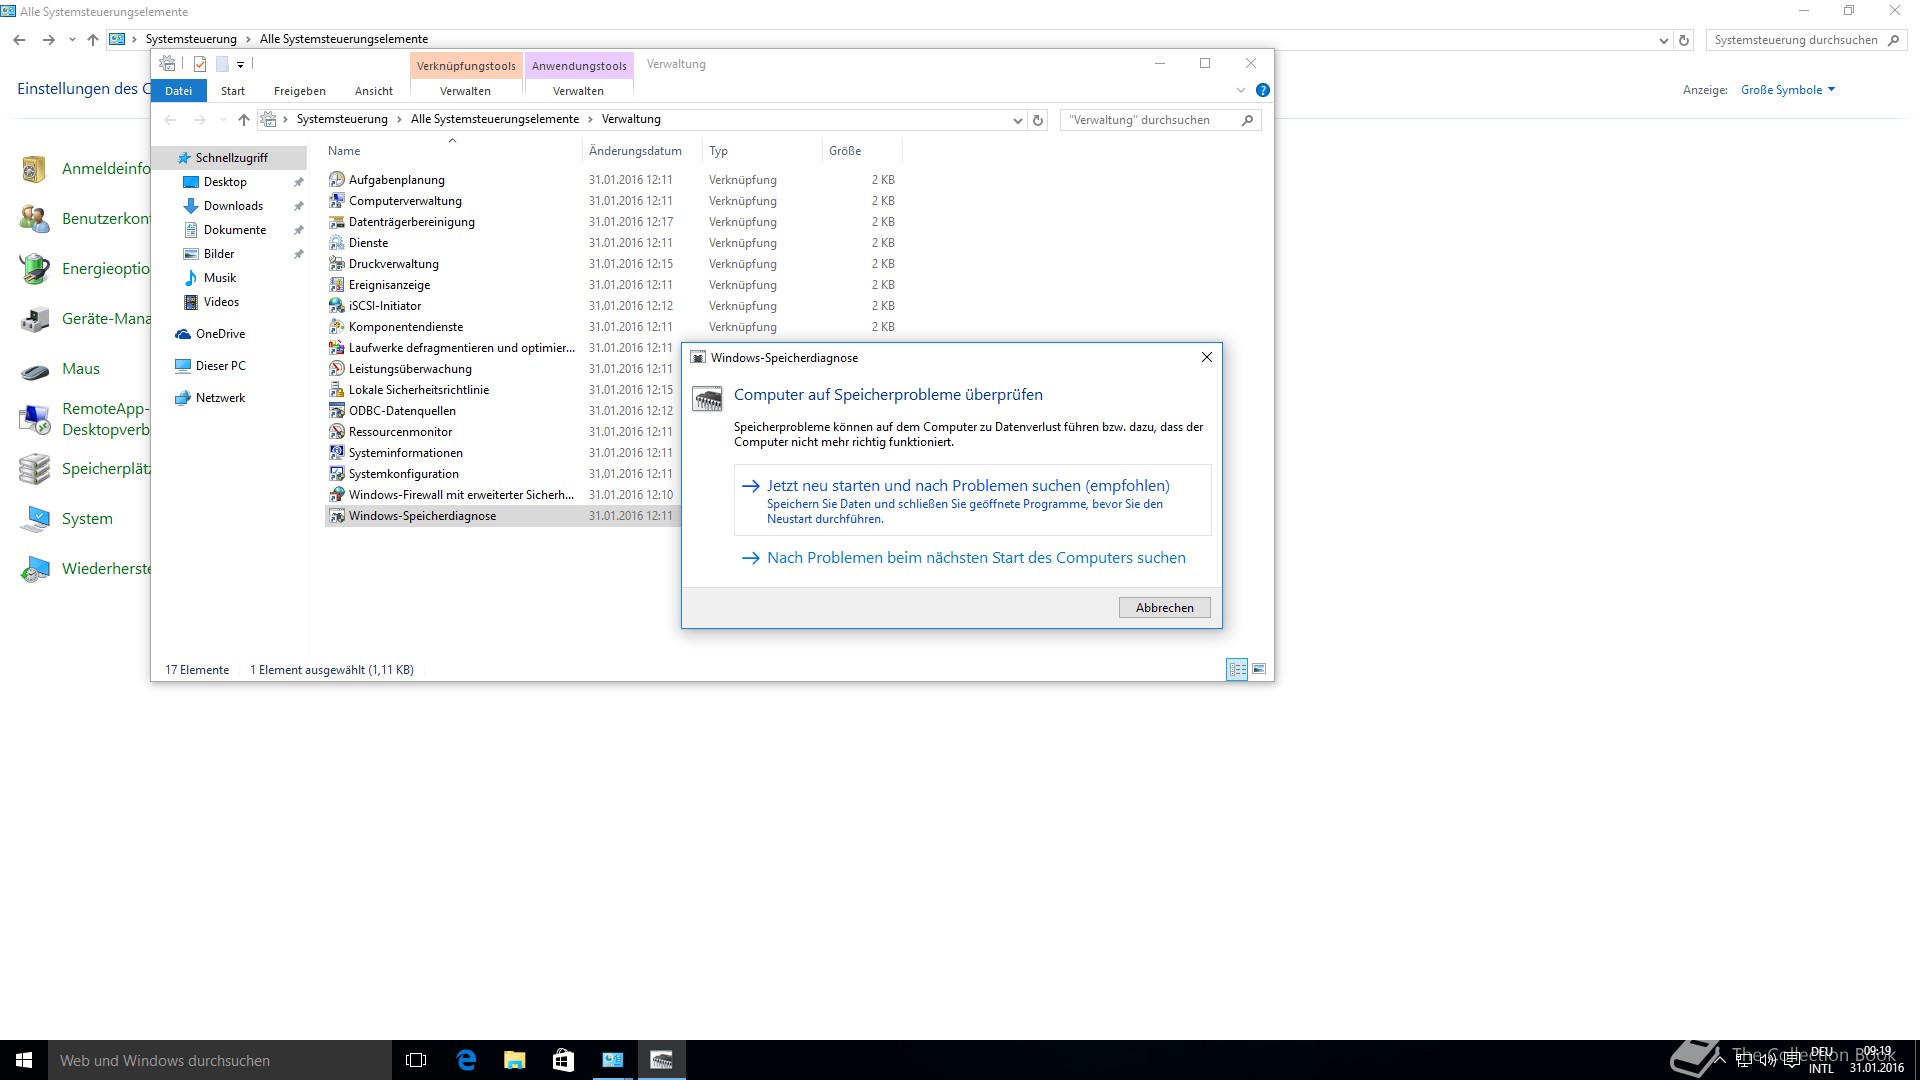Switch to the Ansicht ribbon tab
The image size is (1920, 1080).
click(x=374, y=91)
